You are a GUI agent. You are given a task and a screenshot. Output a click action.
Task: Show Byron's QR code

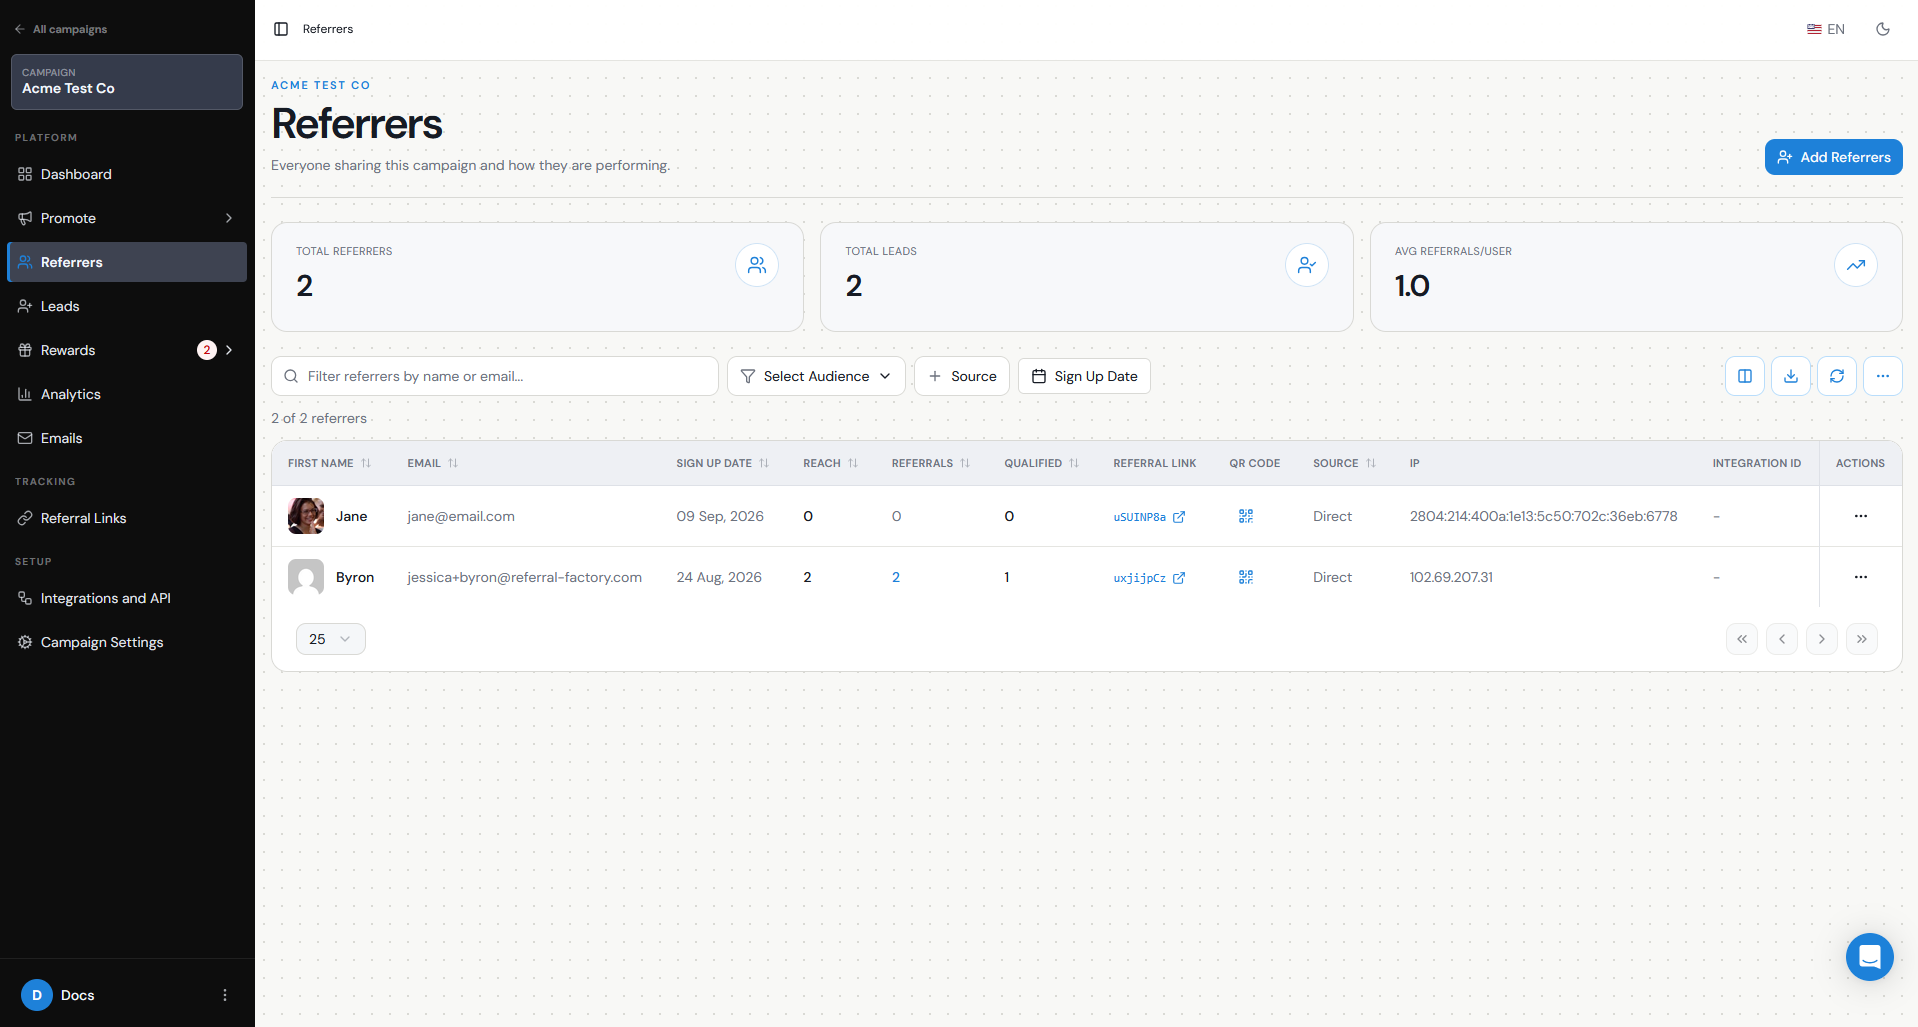[1245, 577]
